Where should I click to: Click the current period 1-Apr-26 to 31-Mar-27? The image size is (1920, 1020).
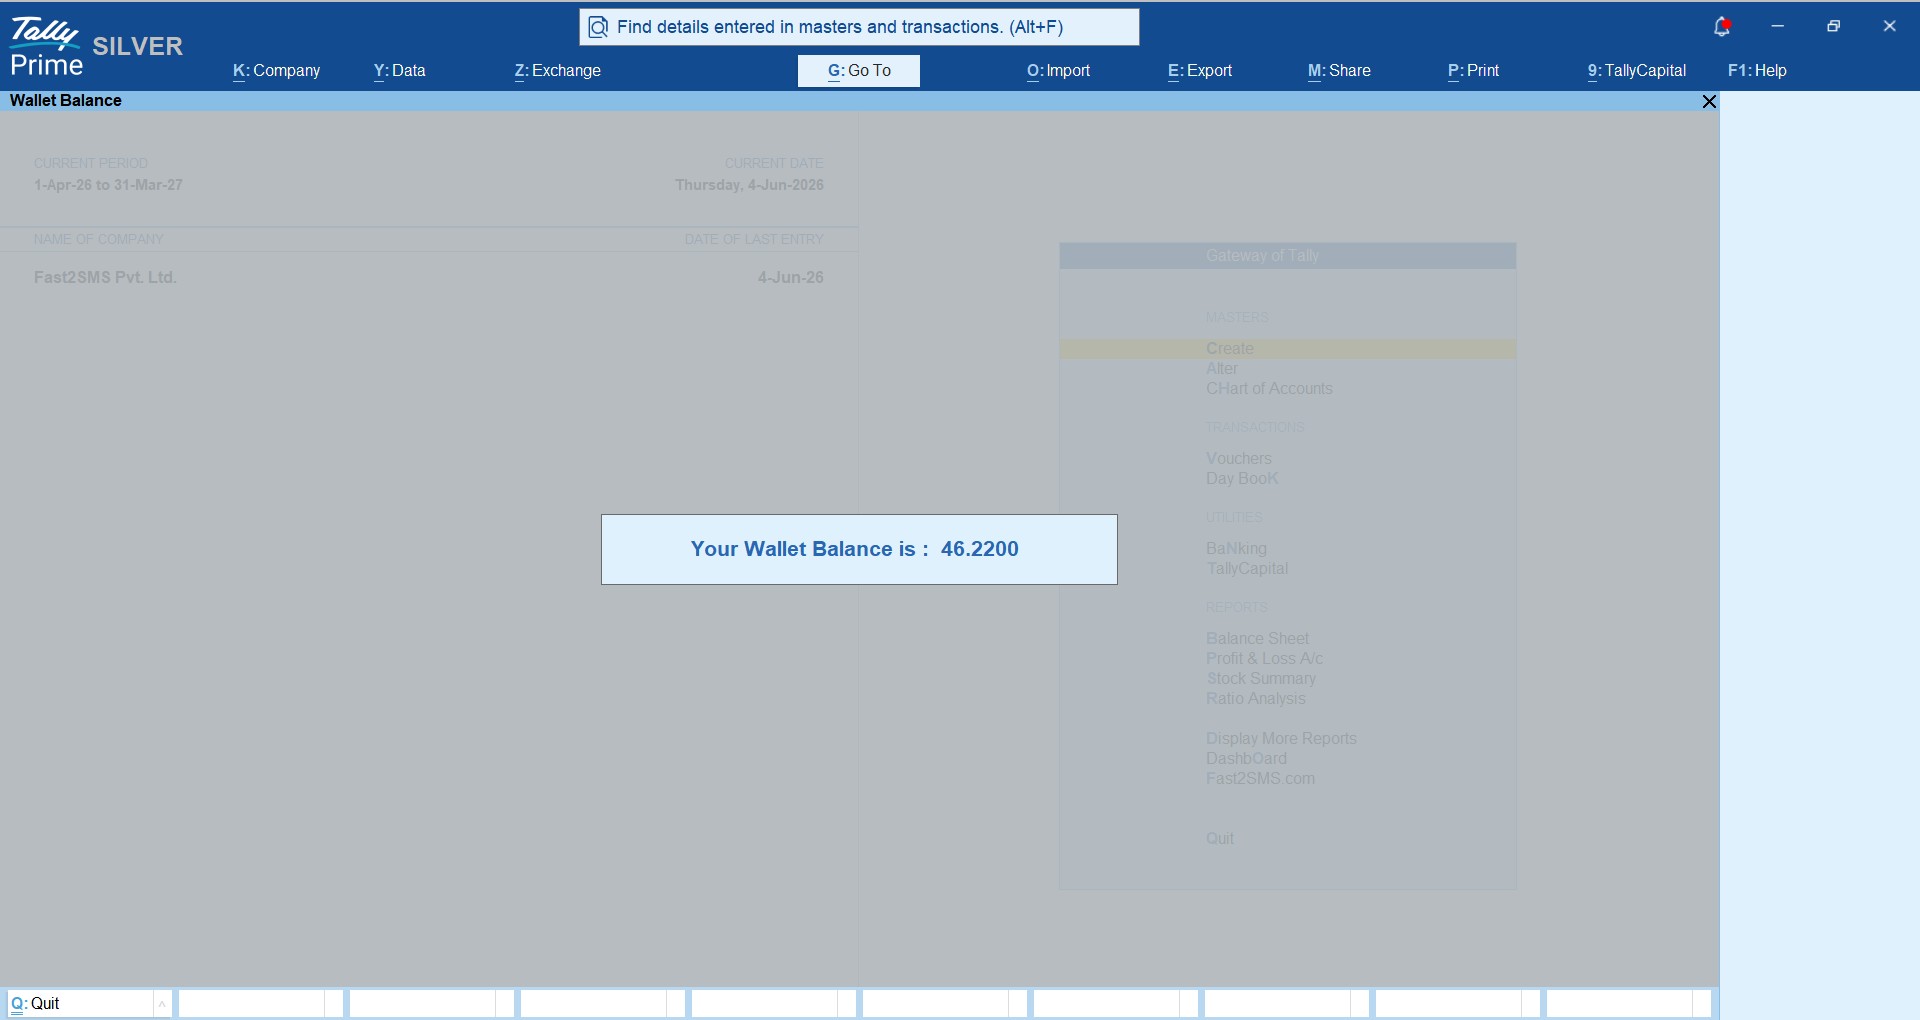coord(108,185)
